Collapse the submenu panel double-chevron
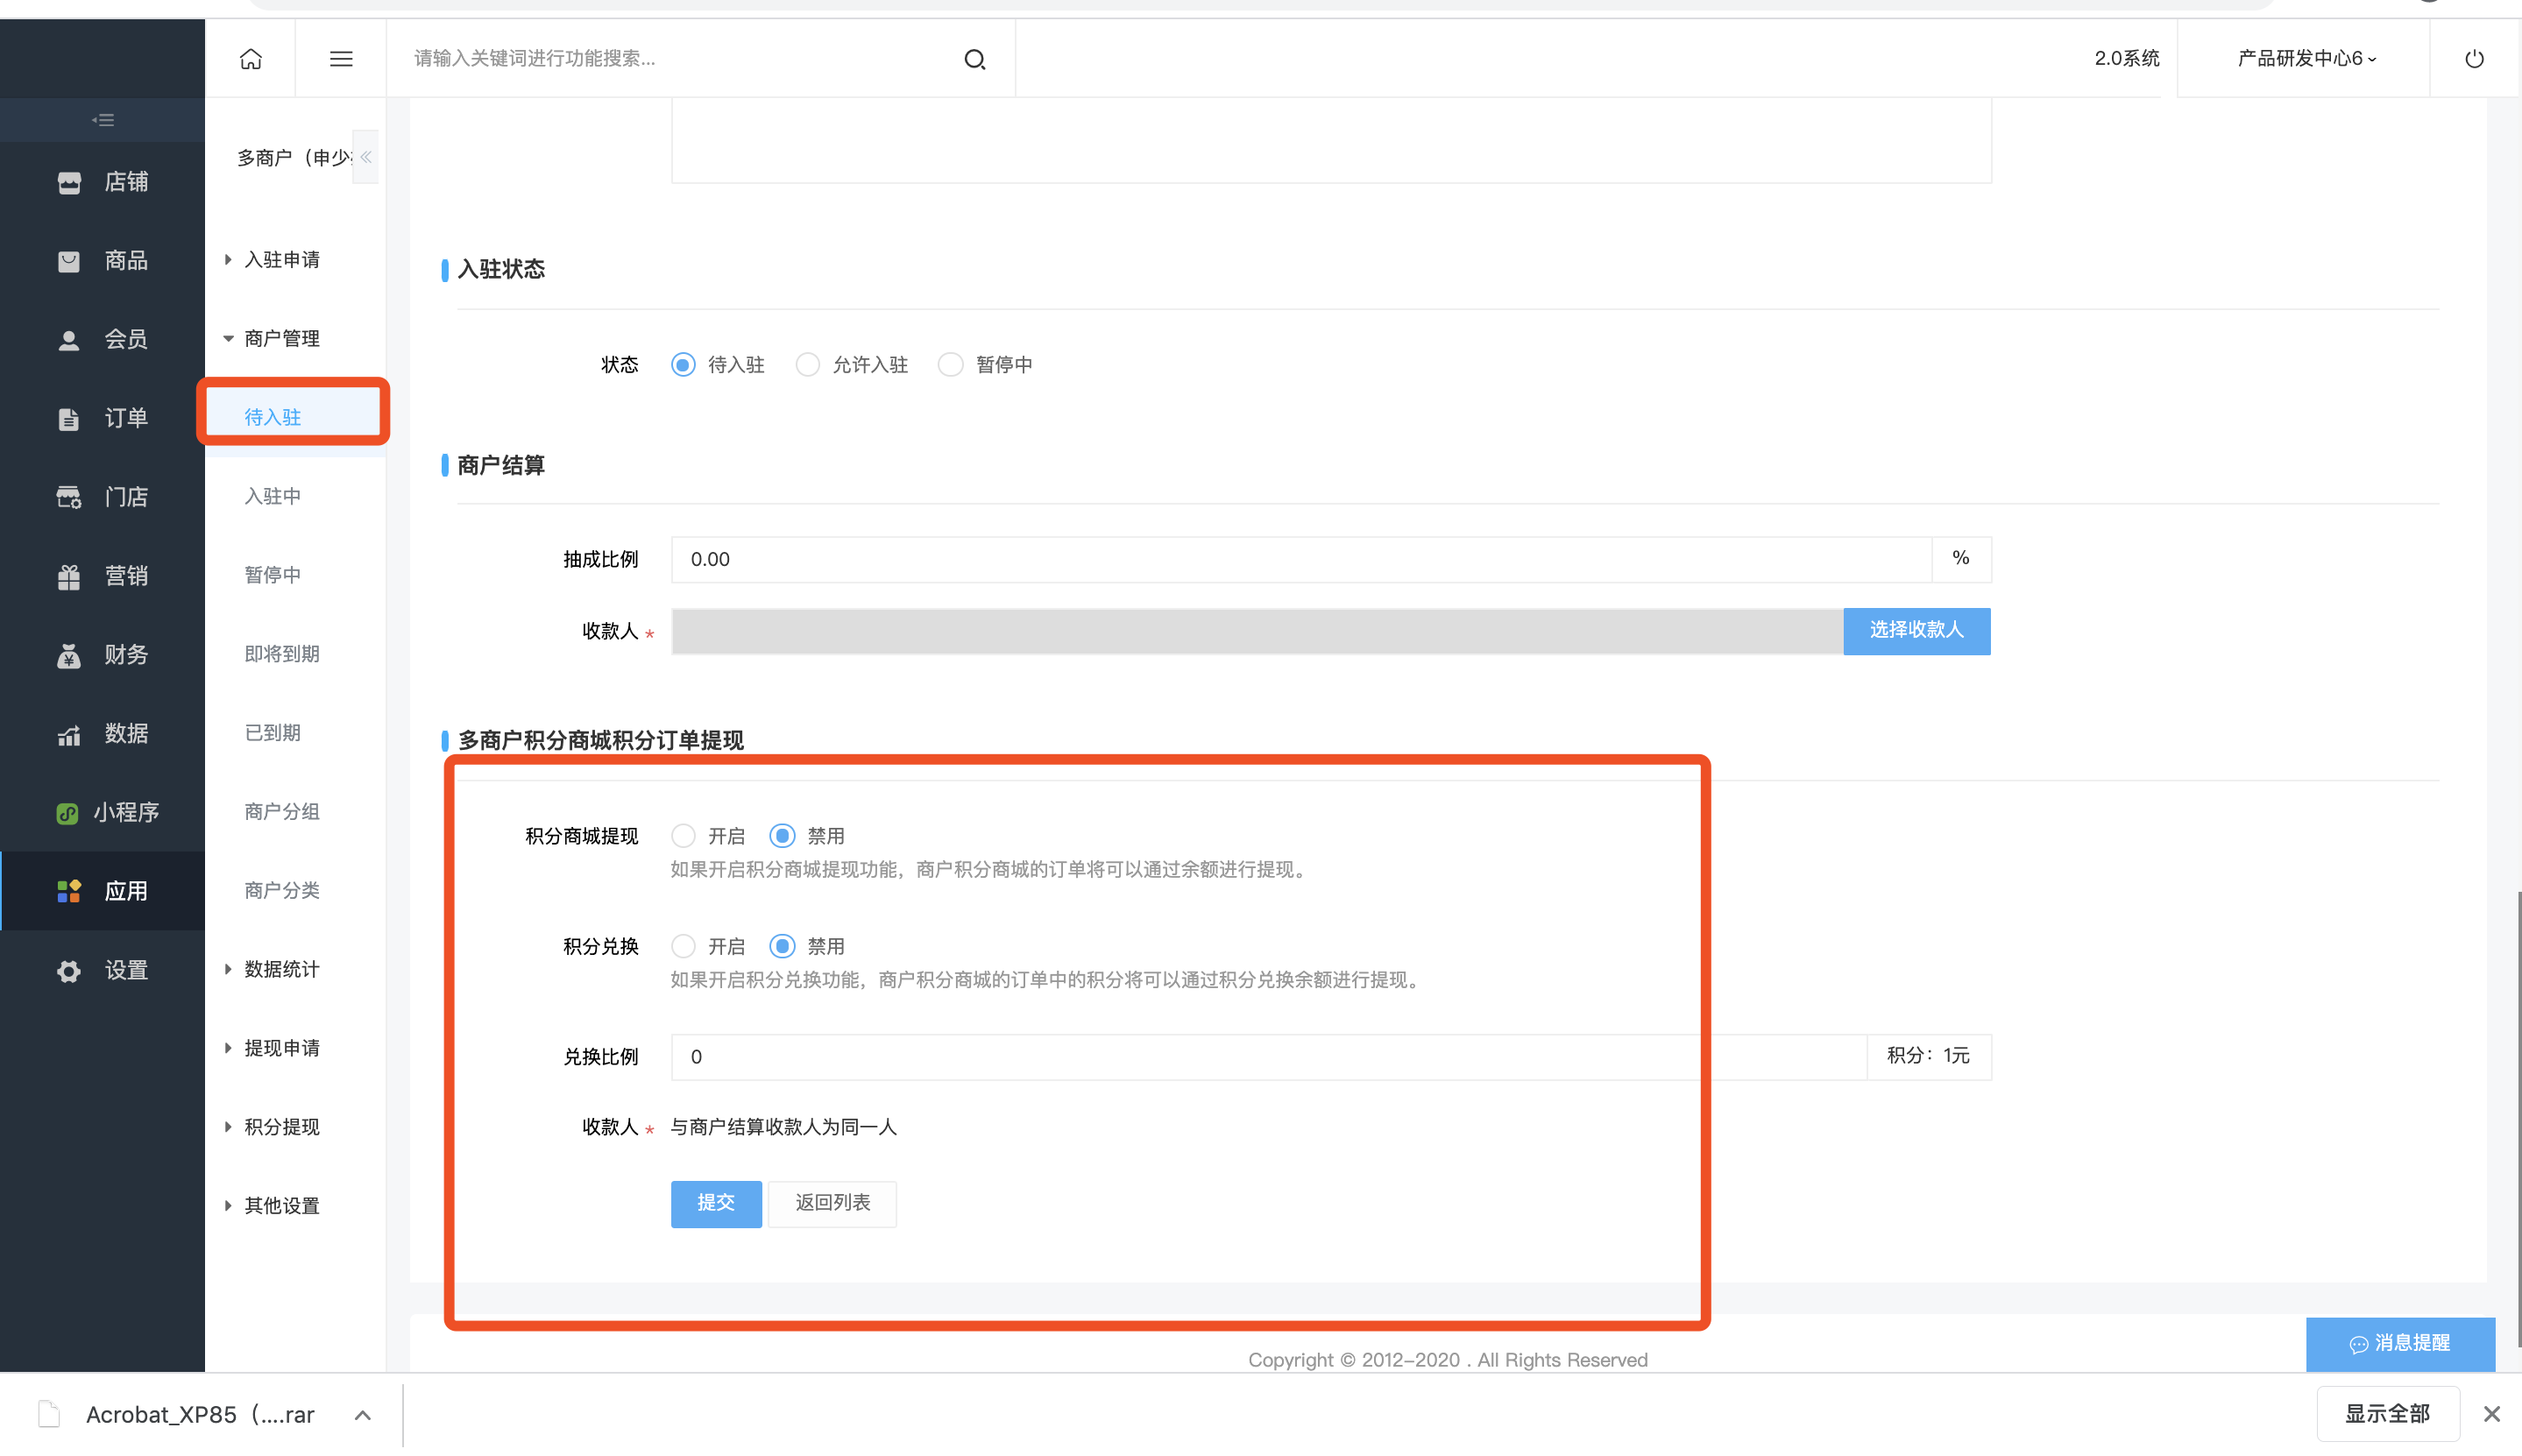The height and width of the screenshot is (1456, 2522). coord(366,157)
